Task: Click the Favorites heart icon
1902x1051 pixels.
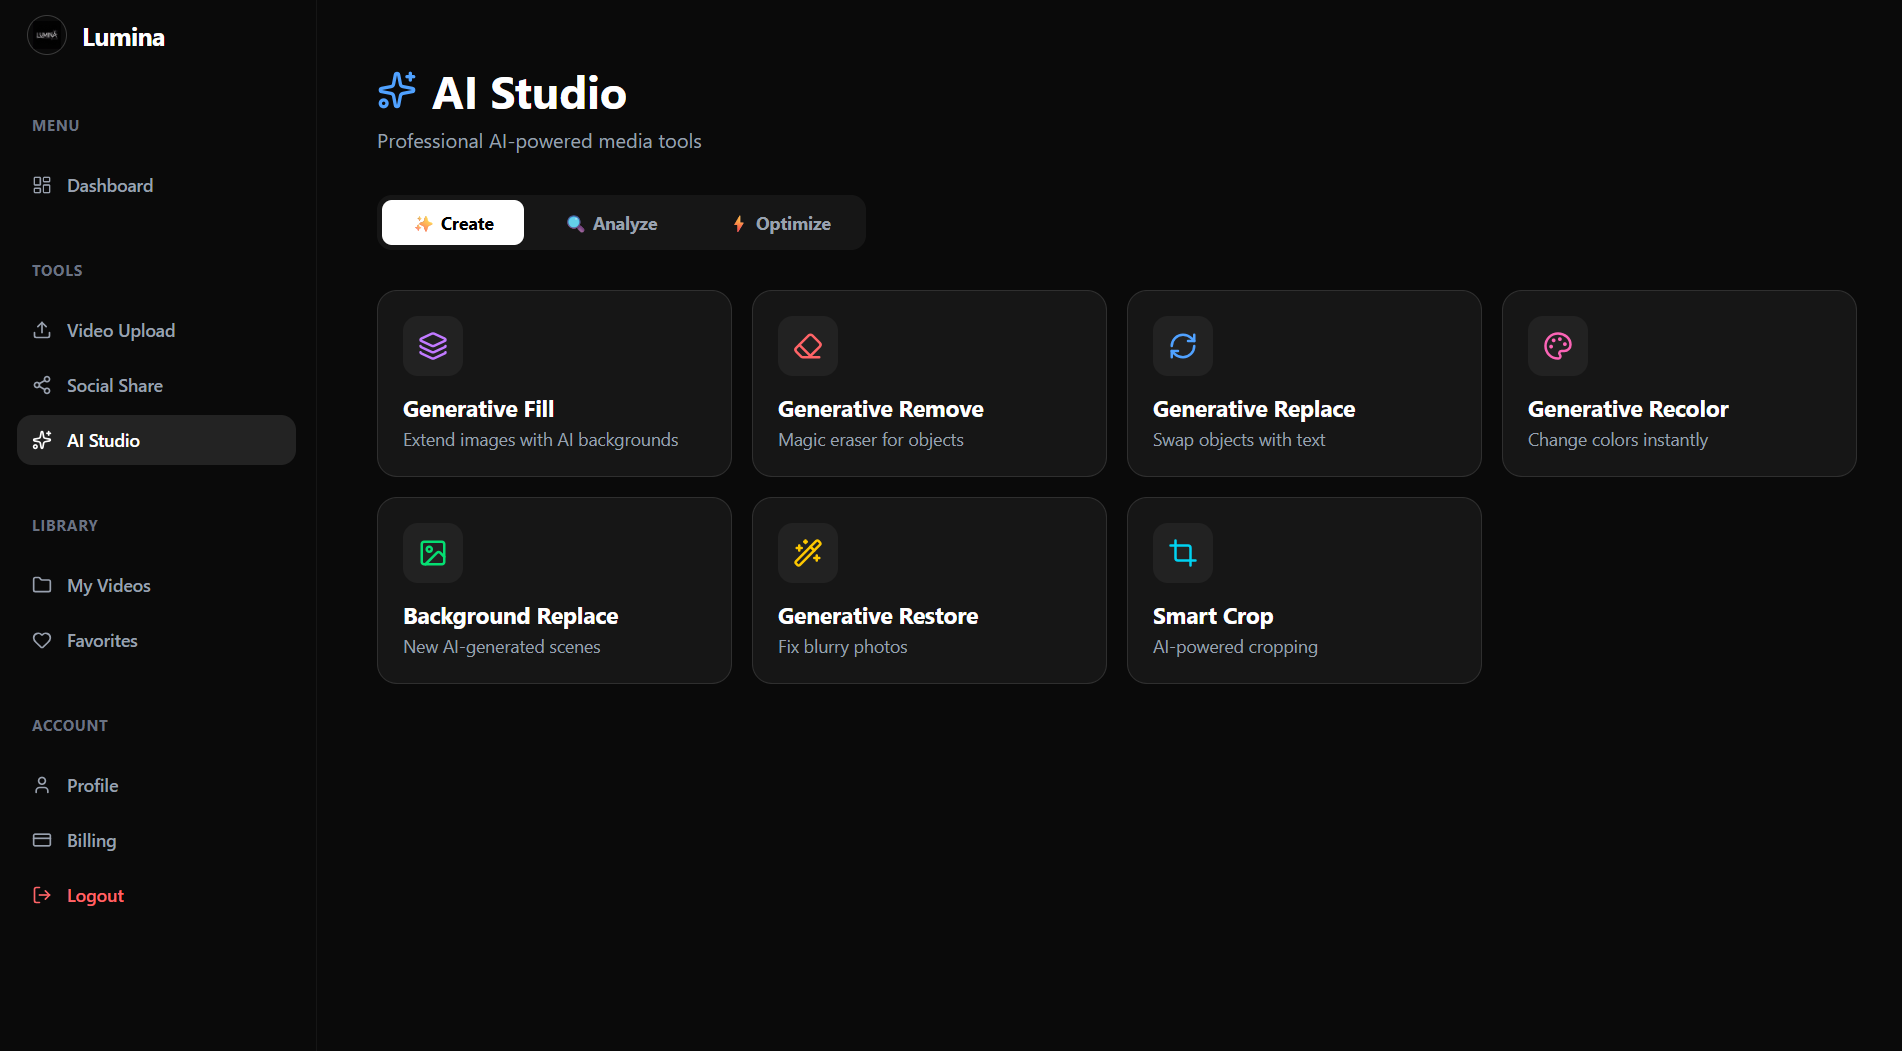Action: coord(42,640)
